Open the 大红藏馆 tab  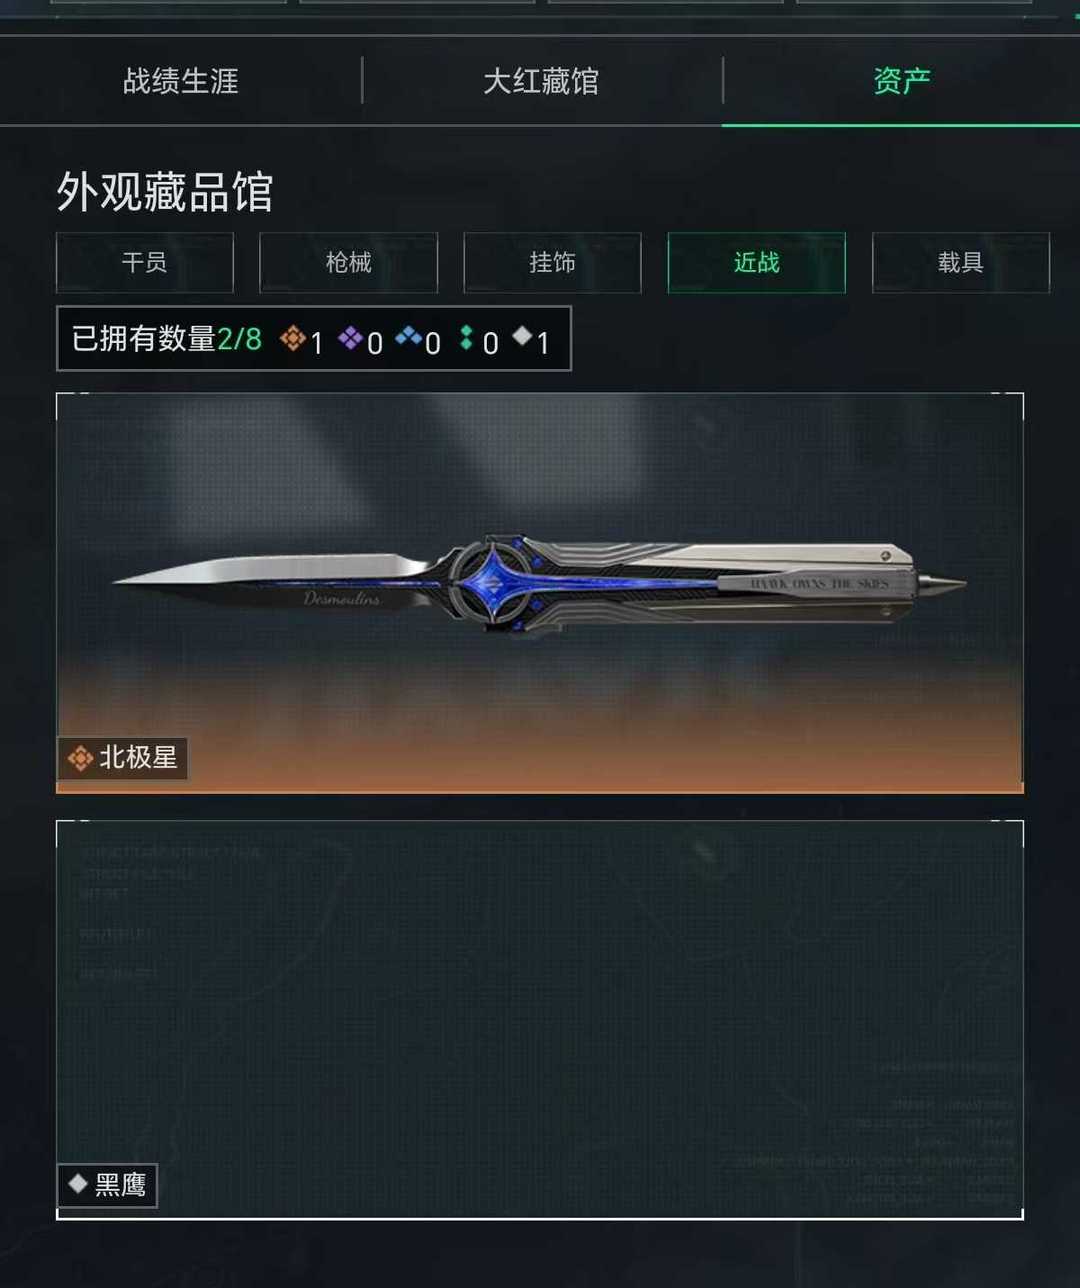tap(541, 81)
